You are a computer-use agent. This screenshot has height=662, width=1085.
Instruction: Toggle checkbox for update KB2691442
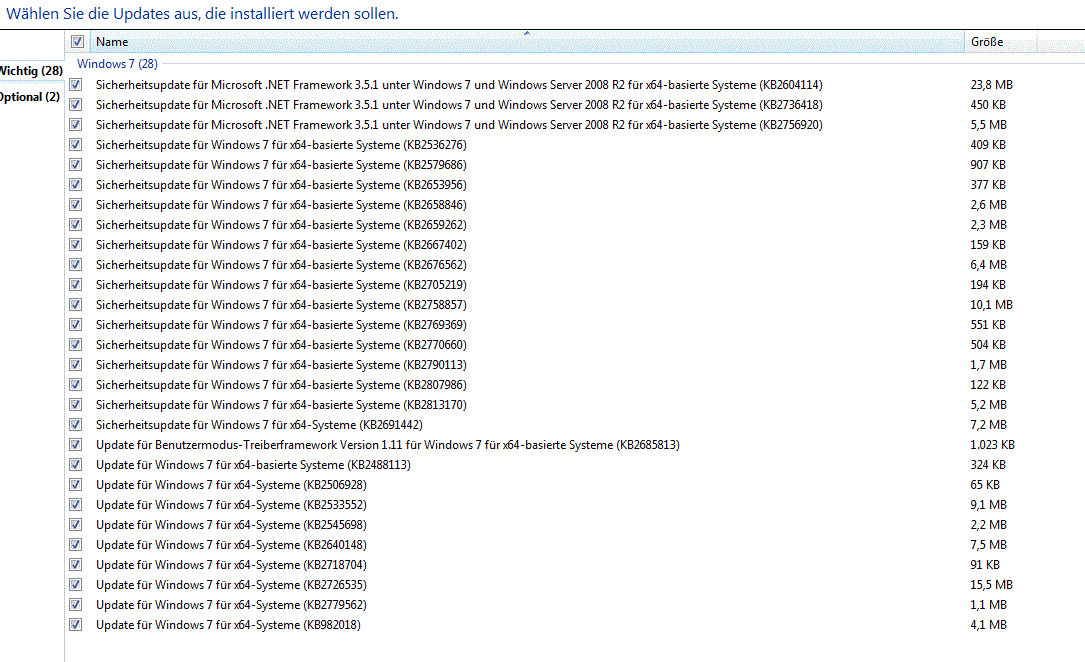click(76, 425)
